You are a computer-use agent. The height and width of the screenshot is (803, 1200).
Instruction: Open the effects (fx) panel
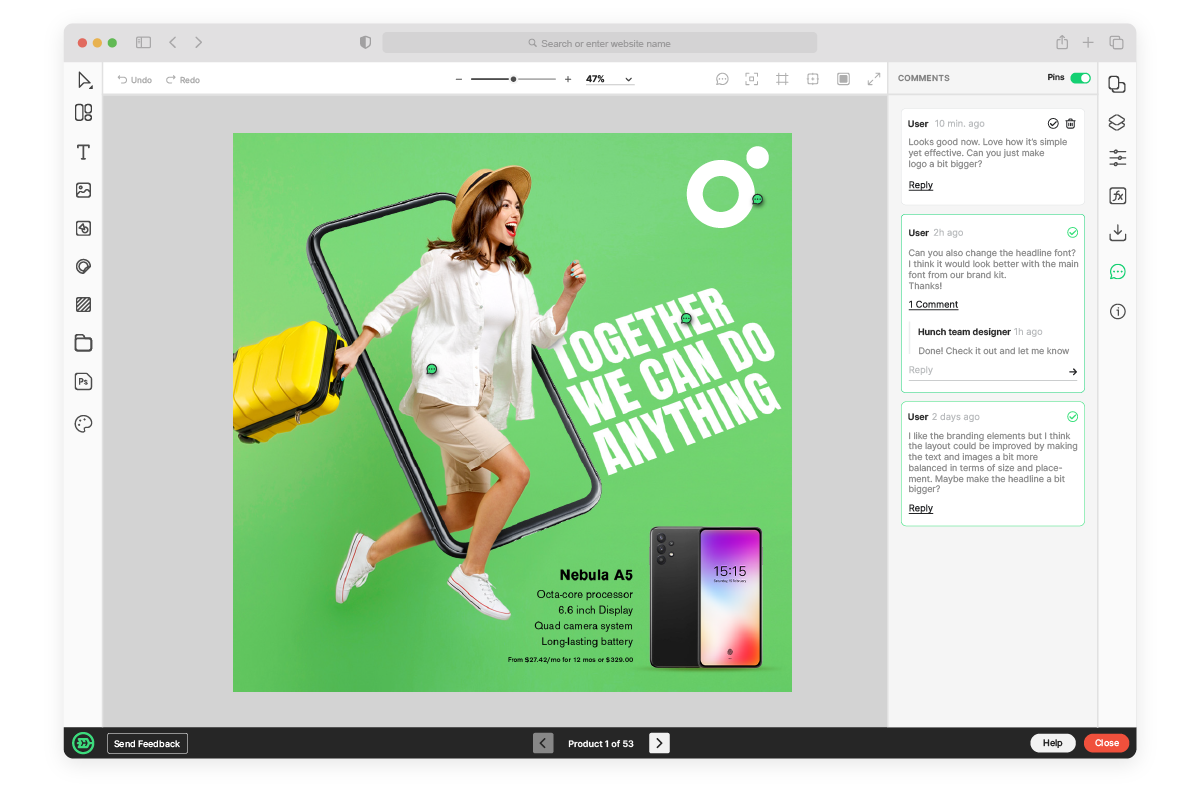pyautogui.click(x=1117, y=196)
